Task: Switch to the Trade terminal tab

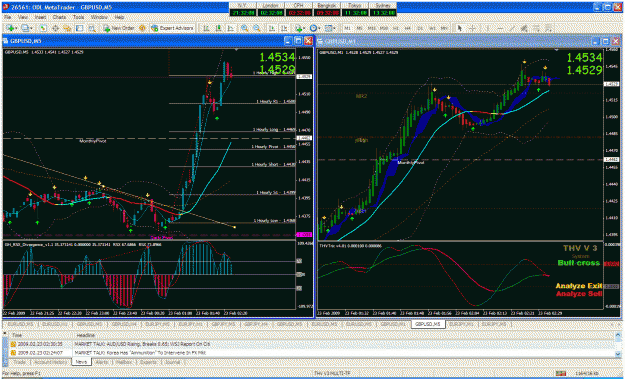Action: click(x=20, y=362)
